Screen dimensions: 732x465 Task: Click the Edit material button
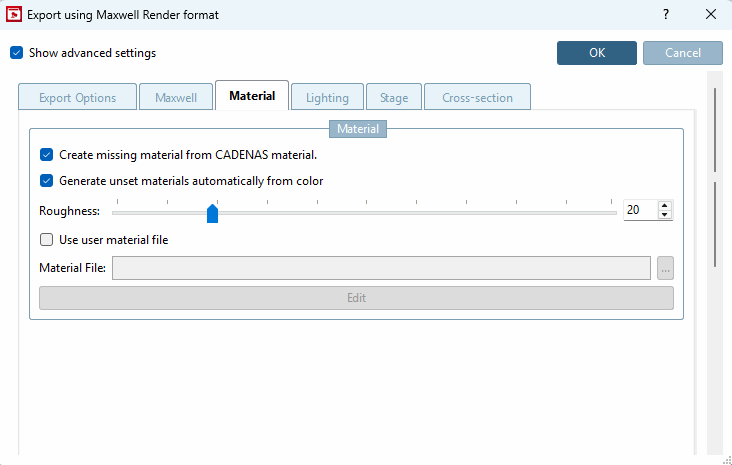tap(356, 298)
